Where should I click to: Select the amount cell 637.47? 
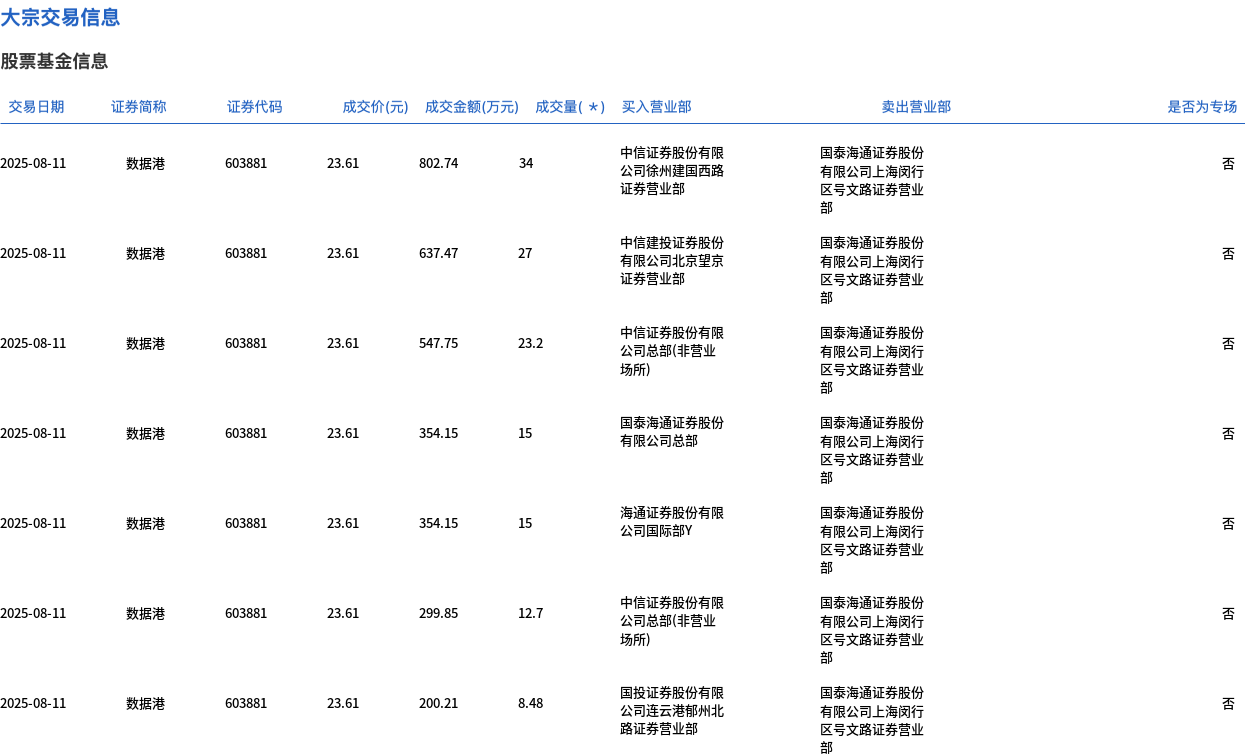pyautogui.click(x=439, y=253)
